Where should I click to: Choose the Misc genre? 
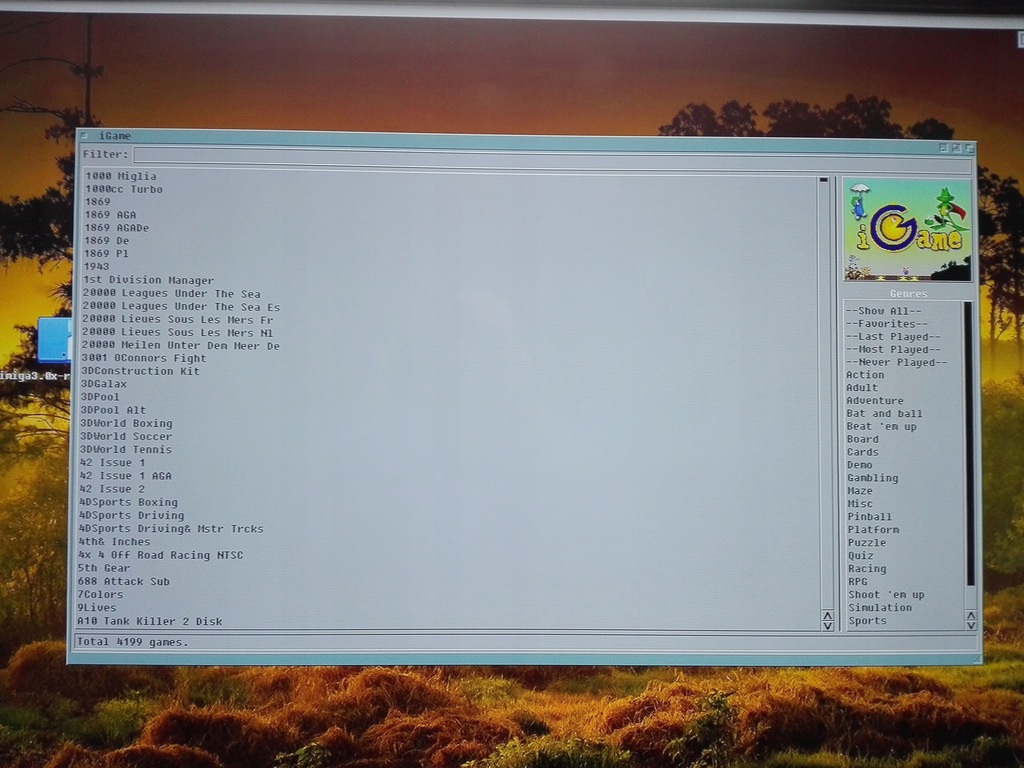pos(860,504)
